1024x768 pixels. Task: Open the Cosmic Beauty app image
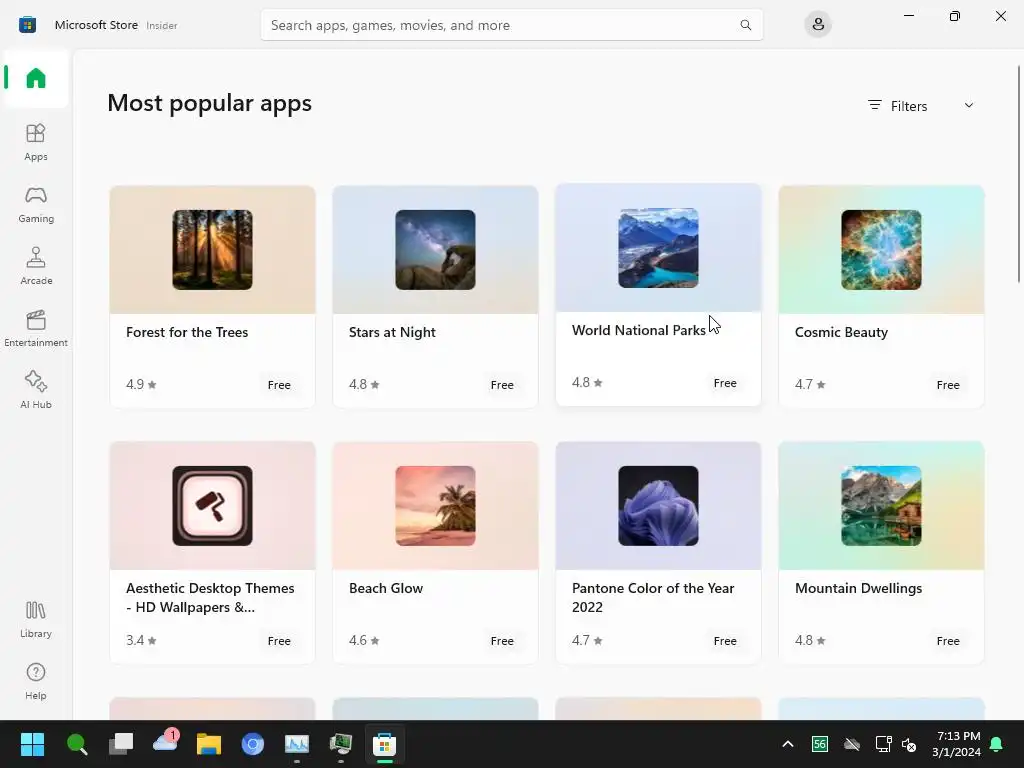tap(881, 249)
